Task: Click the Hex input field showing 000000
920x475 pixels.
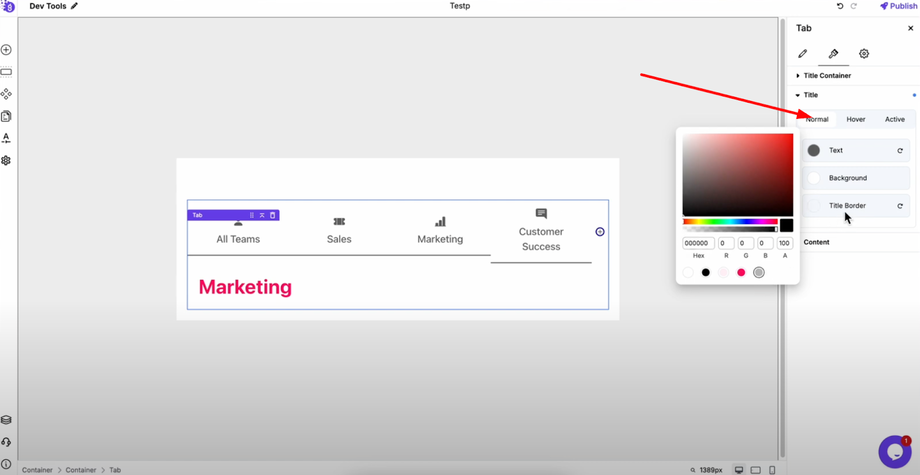Action: pos(698,243)
